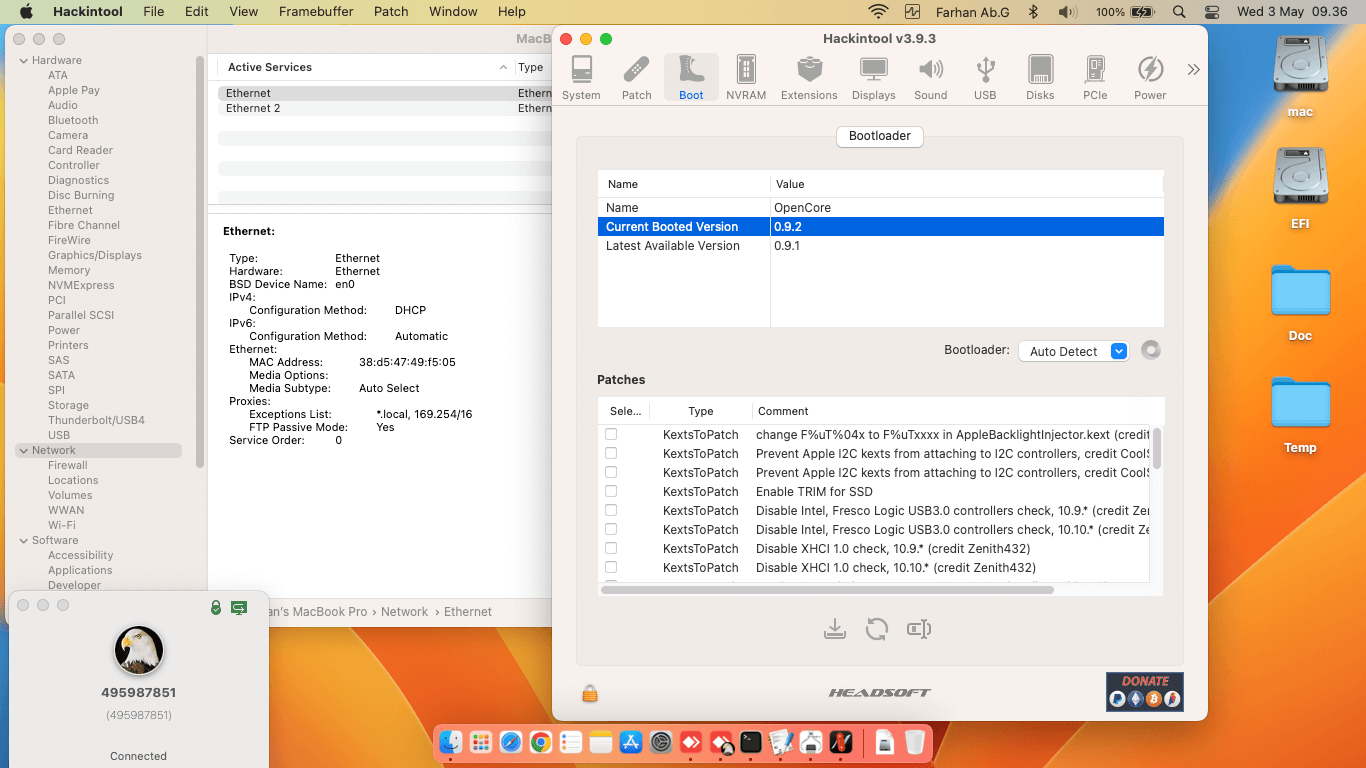Select the Boot toolbar icon

click(x=691, y=77)
